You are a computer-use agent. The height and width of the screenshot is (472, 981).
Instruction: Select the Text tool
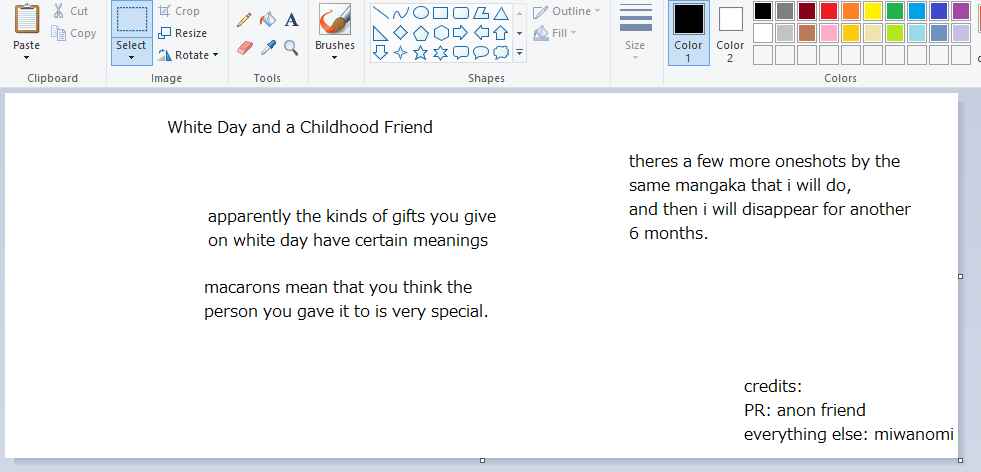coord(291,20)
